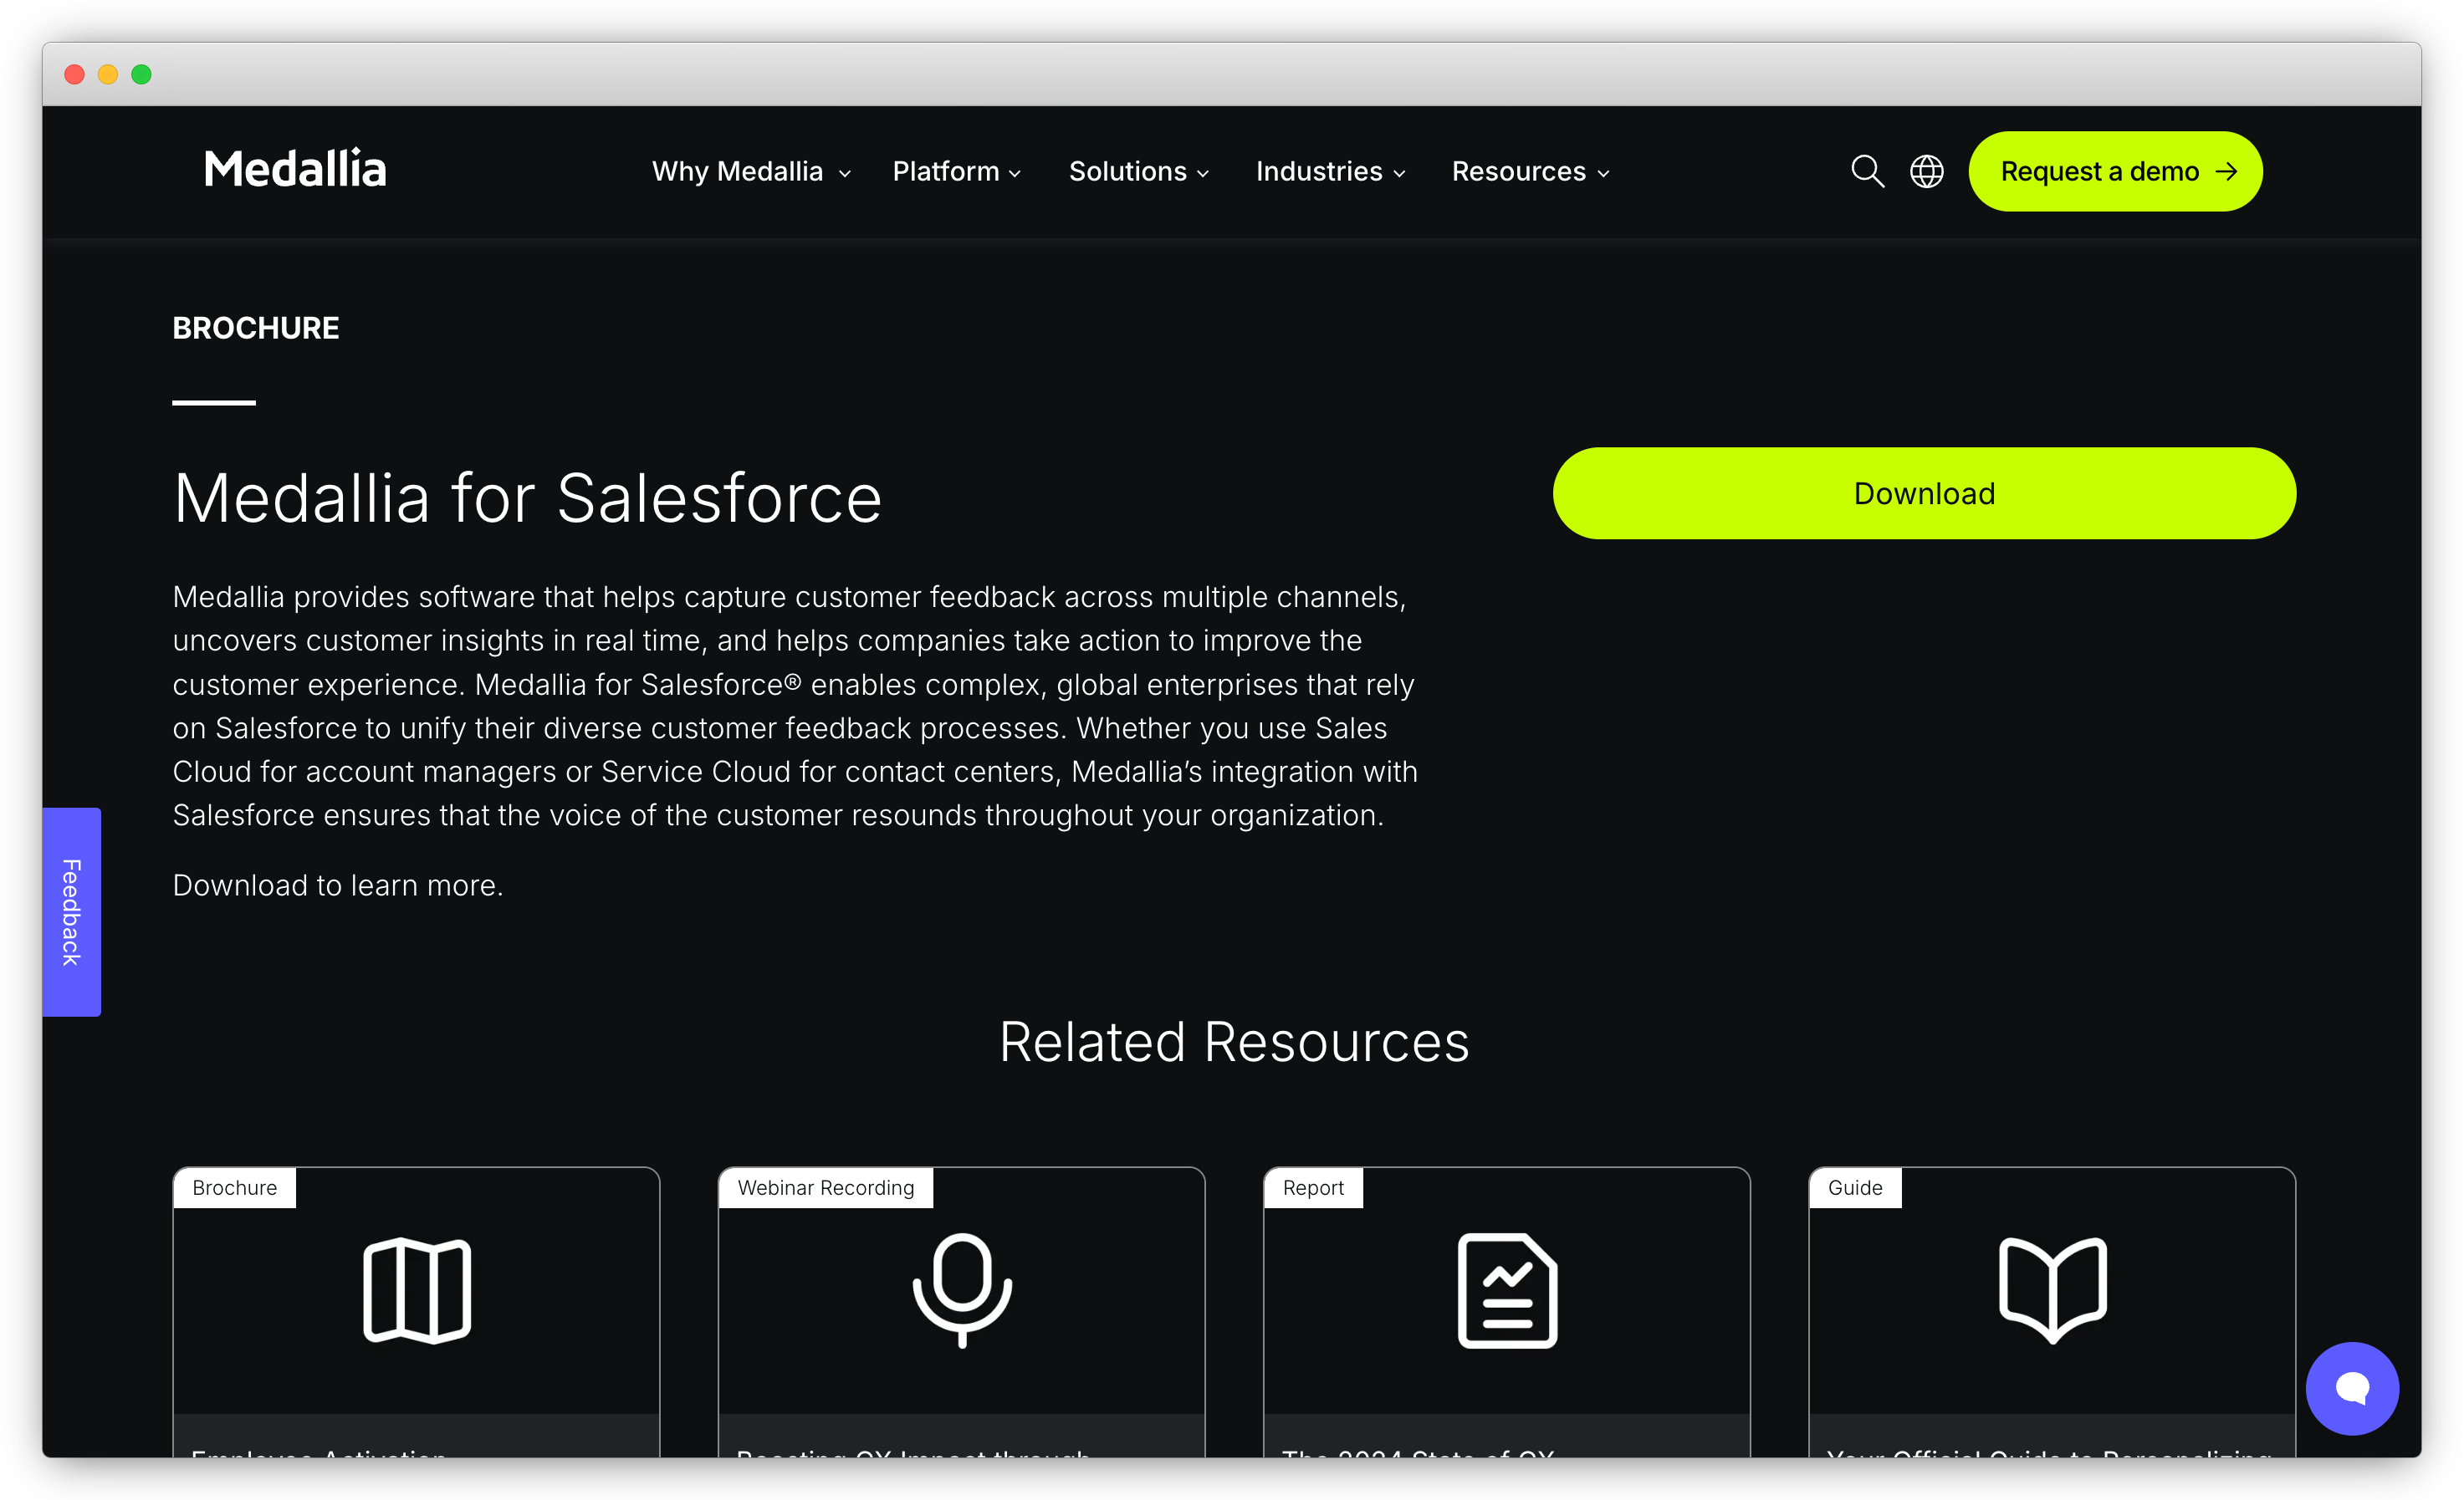Click the Request a demo button
The width and height of the screenshot is (2464, 1500).
[x=2114, y=171]
